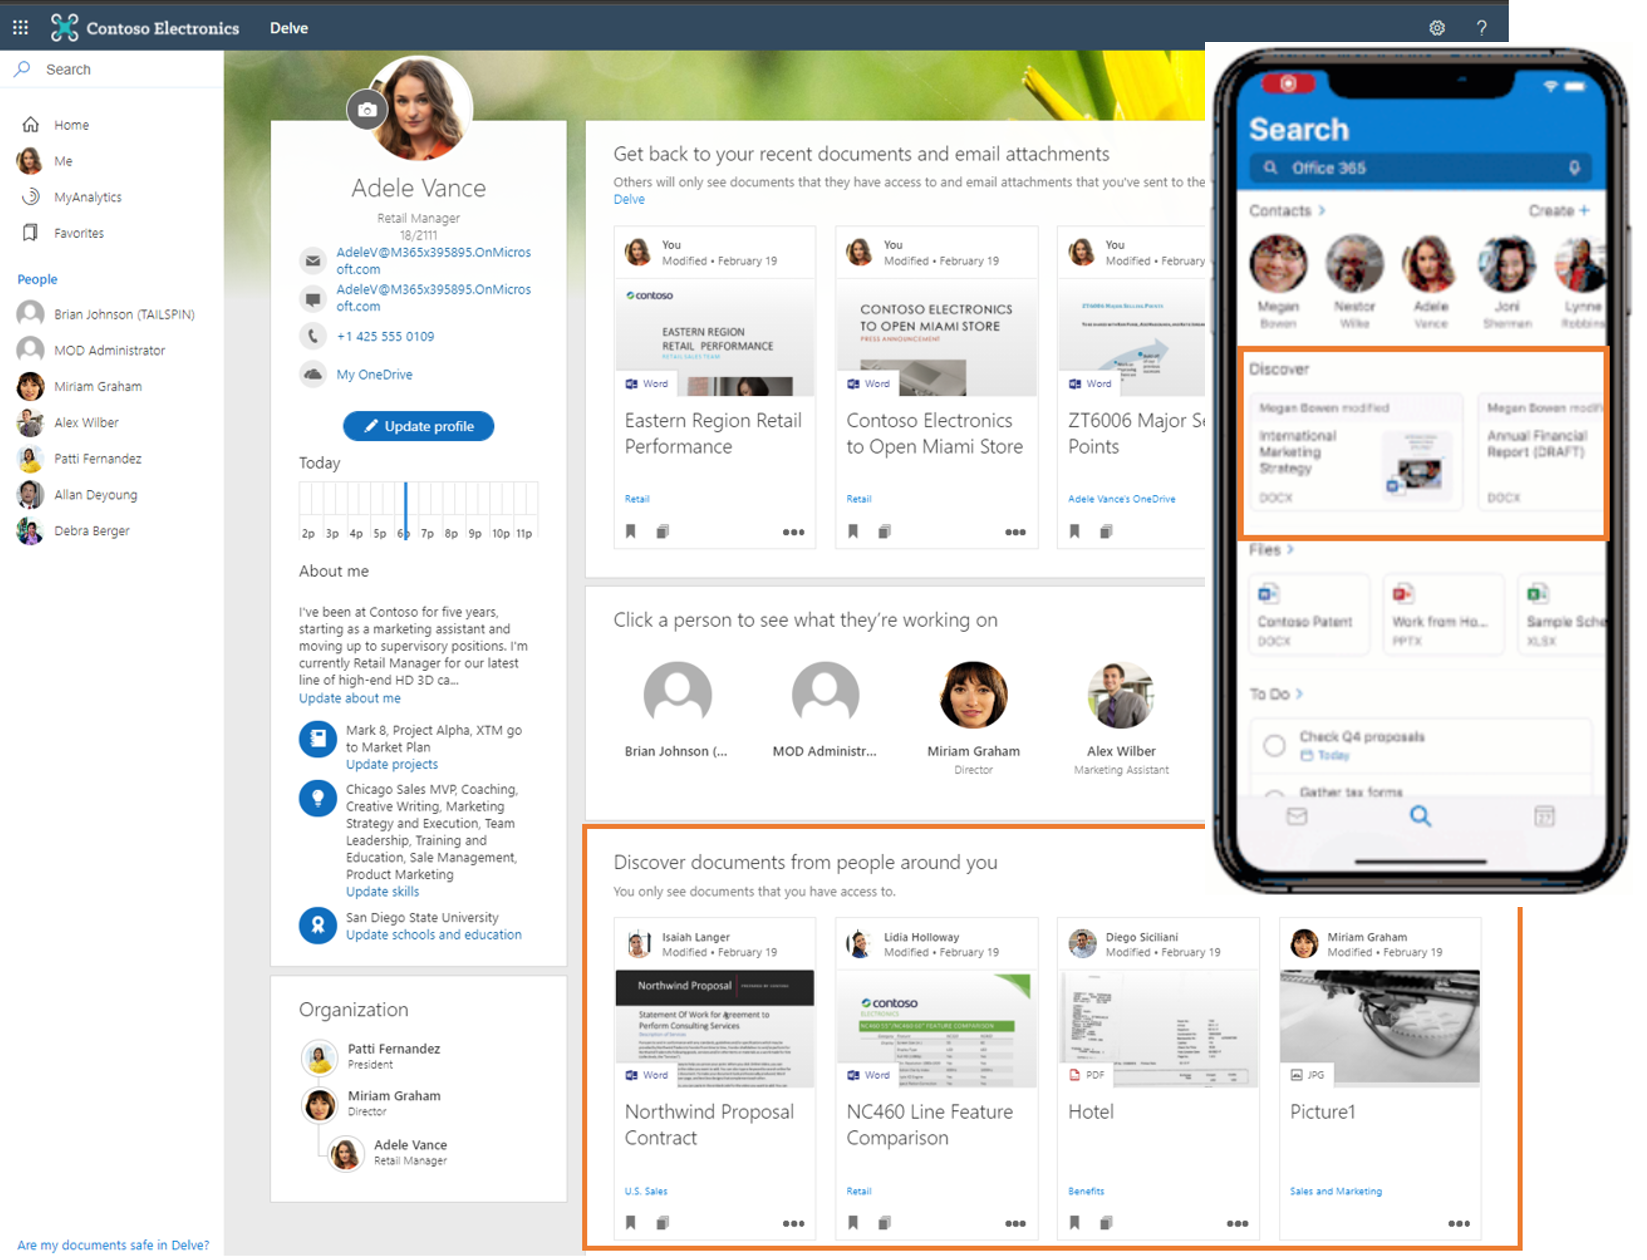The height and width of the screenshot is (1260, 1647).
Task: Open more options on Picture1 card
Action: [x=1459, y=1223]
